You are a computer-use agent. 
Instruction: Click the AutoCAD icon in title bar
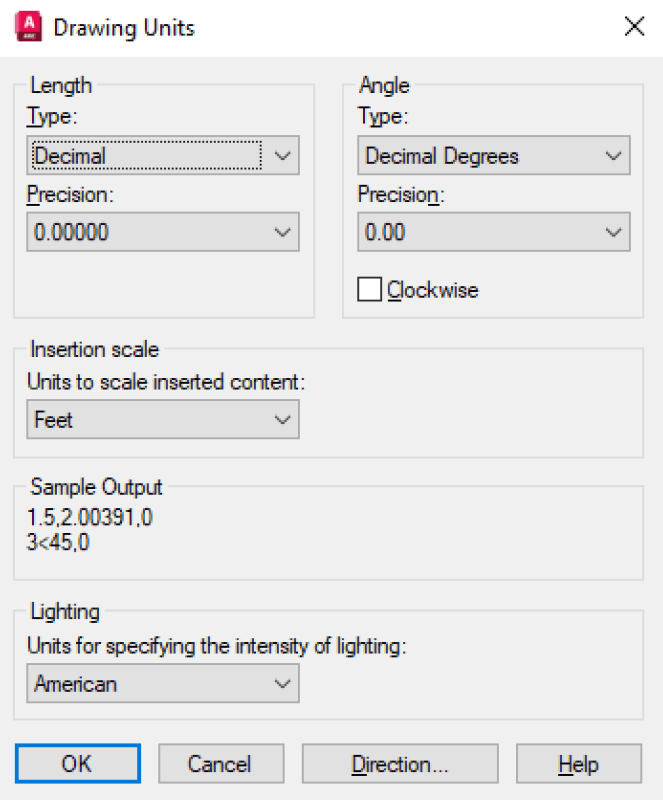coord(29,27)
